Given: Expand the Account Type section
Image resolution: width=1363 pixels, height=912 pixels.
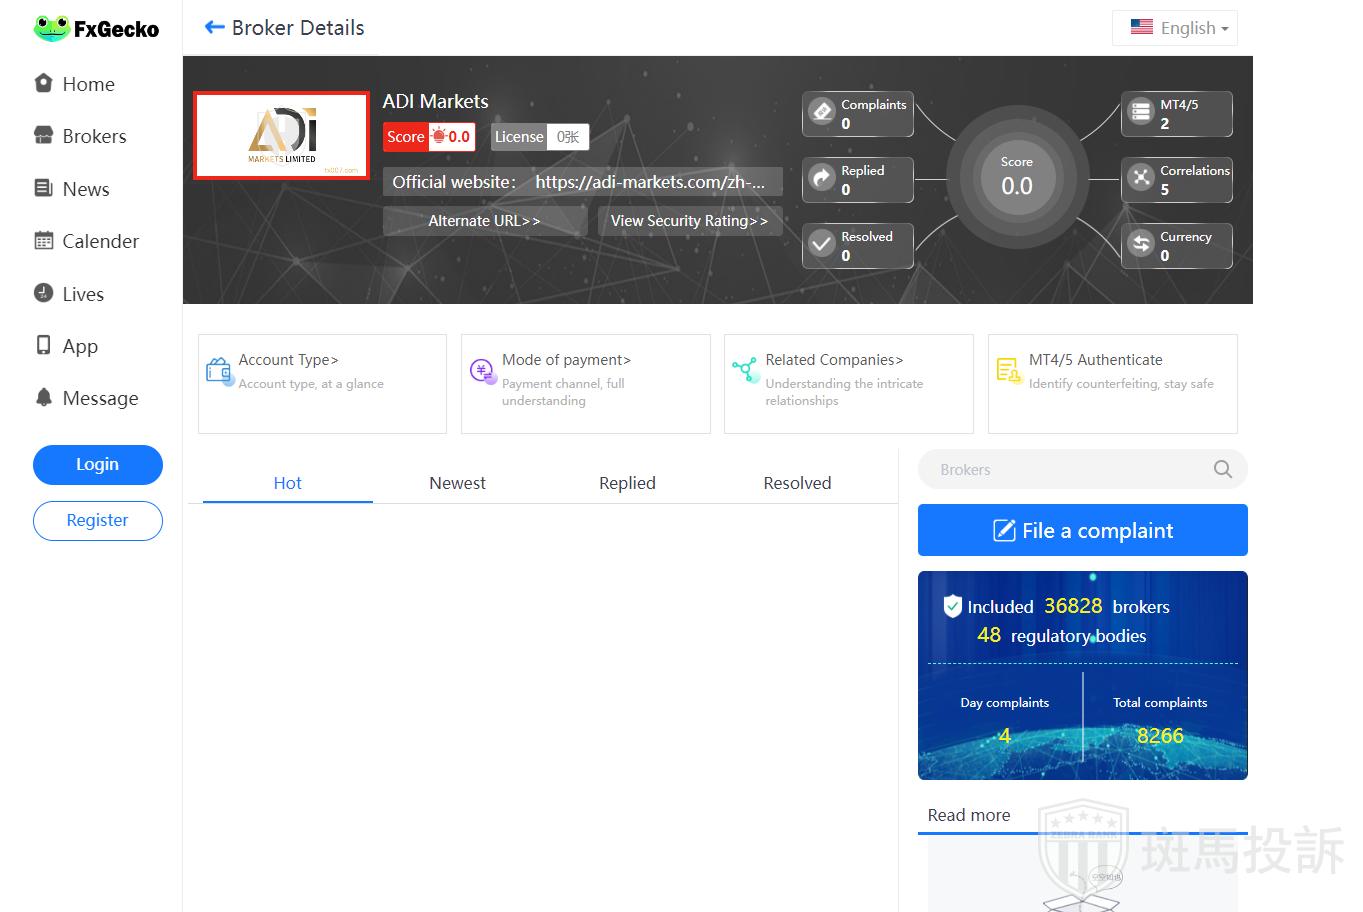Looking at the screenshot, I should [289, 360].
